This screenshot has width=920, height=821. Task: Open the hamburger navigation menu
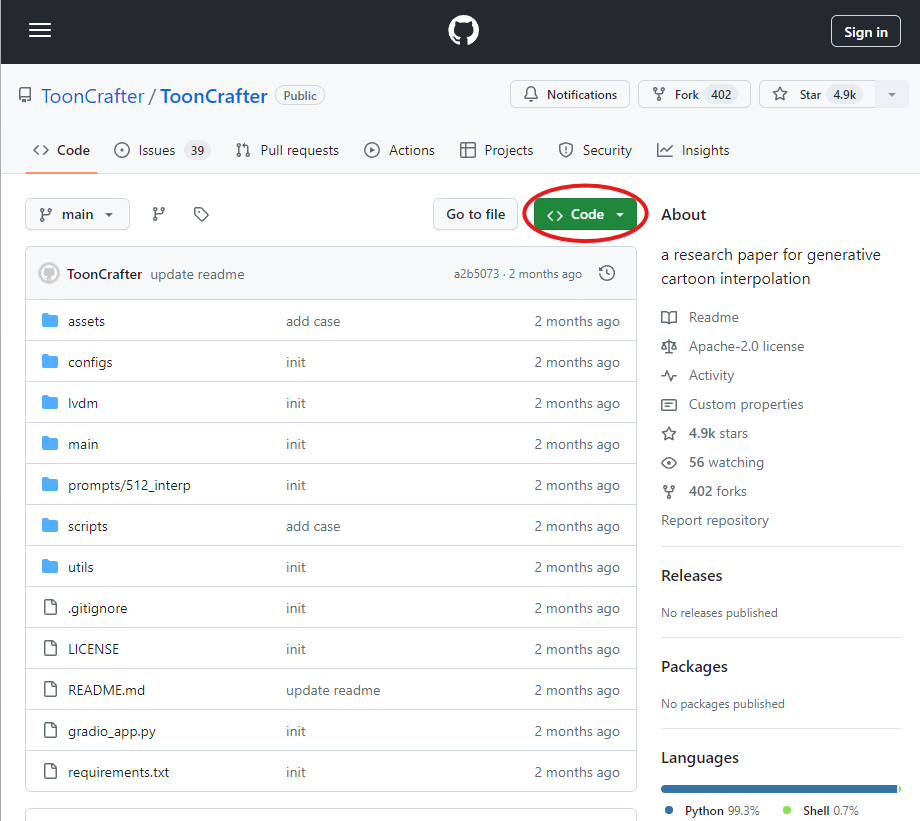tap(40, 30)
